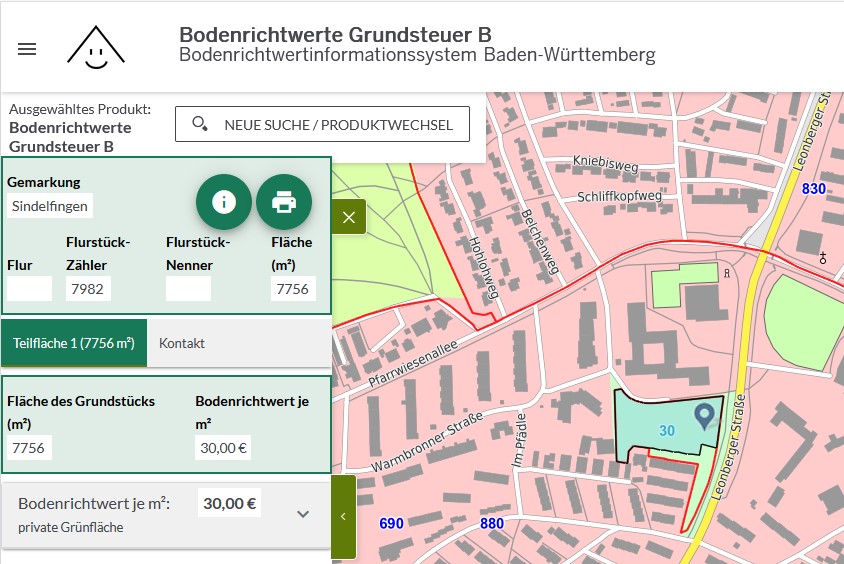Screen dimensions: 844x564
Task: Click the search magnifier icon
Action: click(x=200, y=125)
